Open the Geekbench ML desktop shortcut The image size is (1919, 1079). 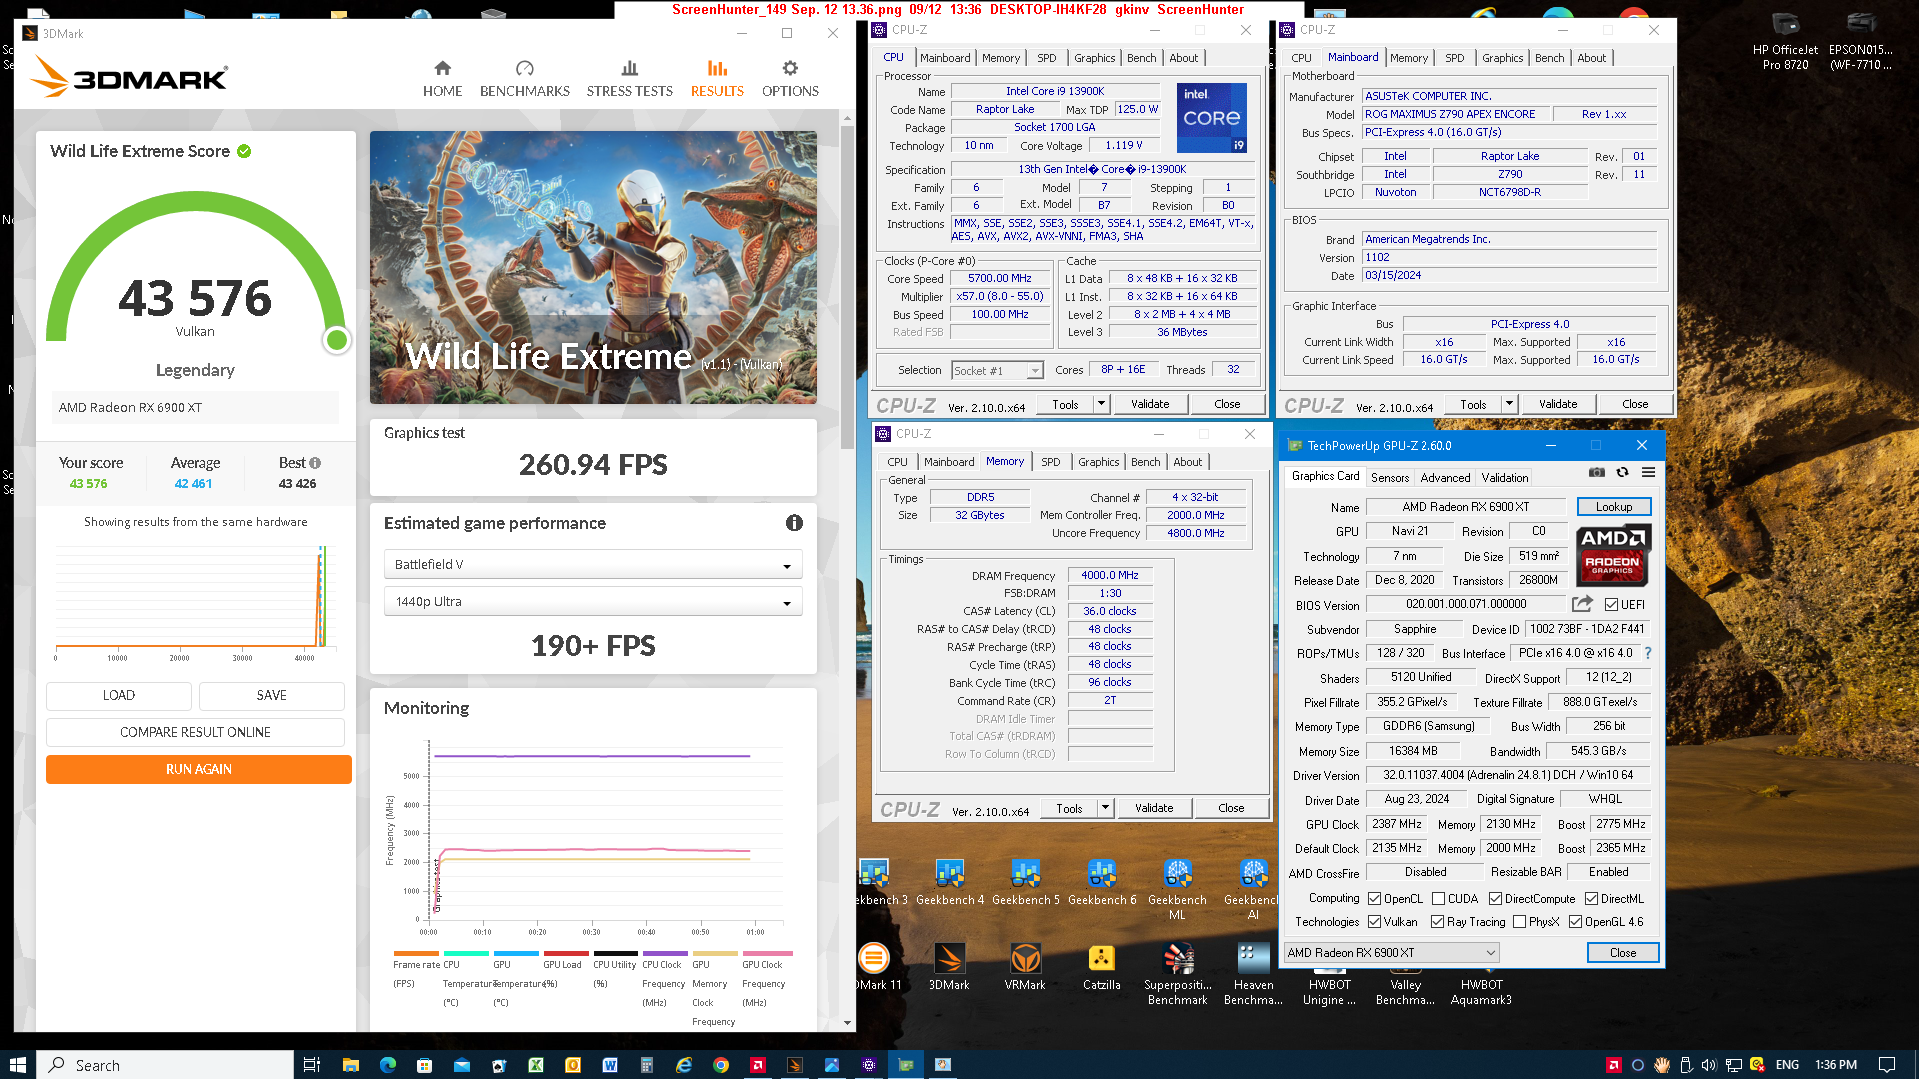(1177, 889)
